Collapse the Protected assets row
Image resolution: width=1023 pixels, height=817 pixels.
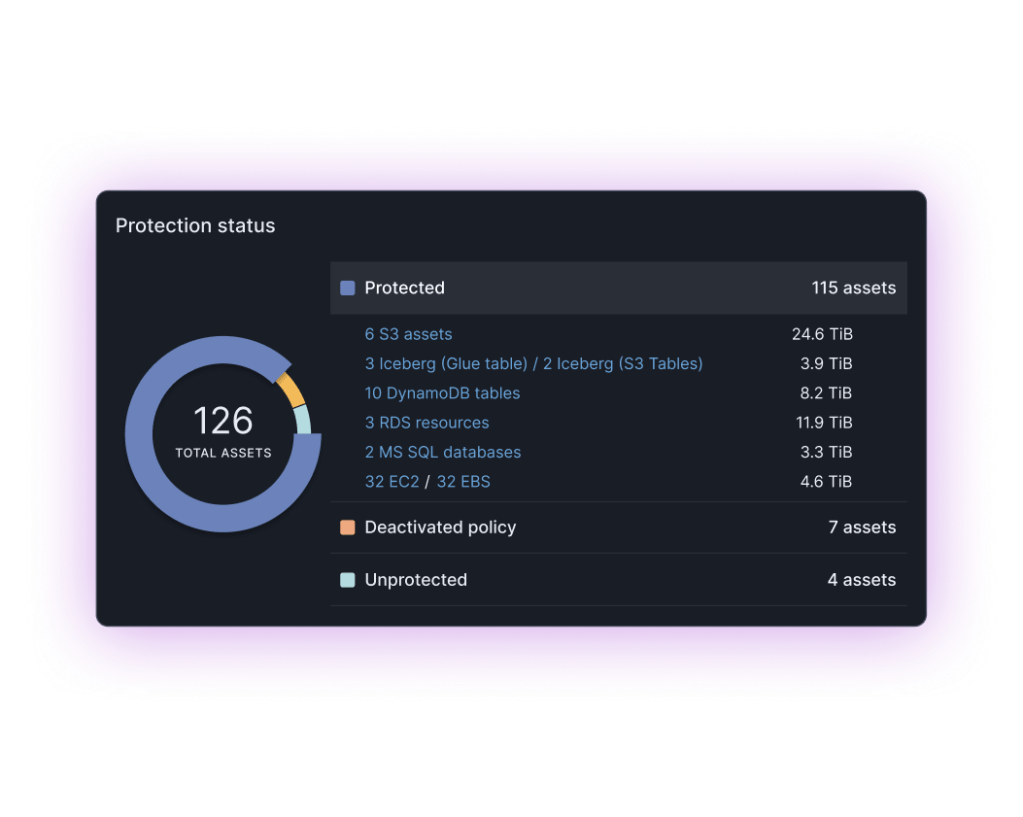[x=618, y=288]
